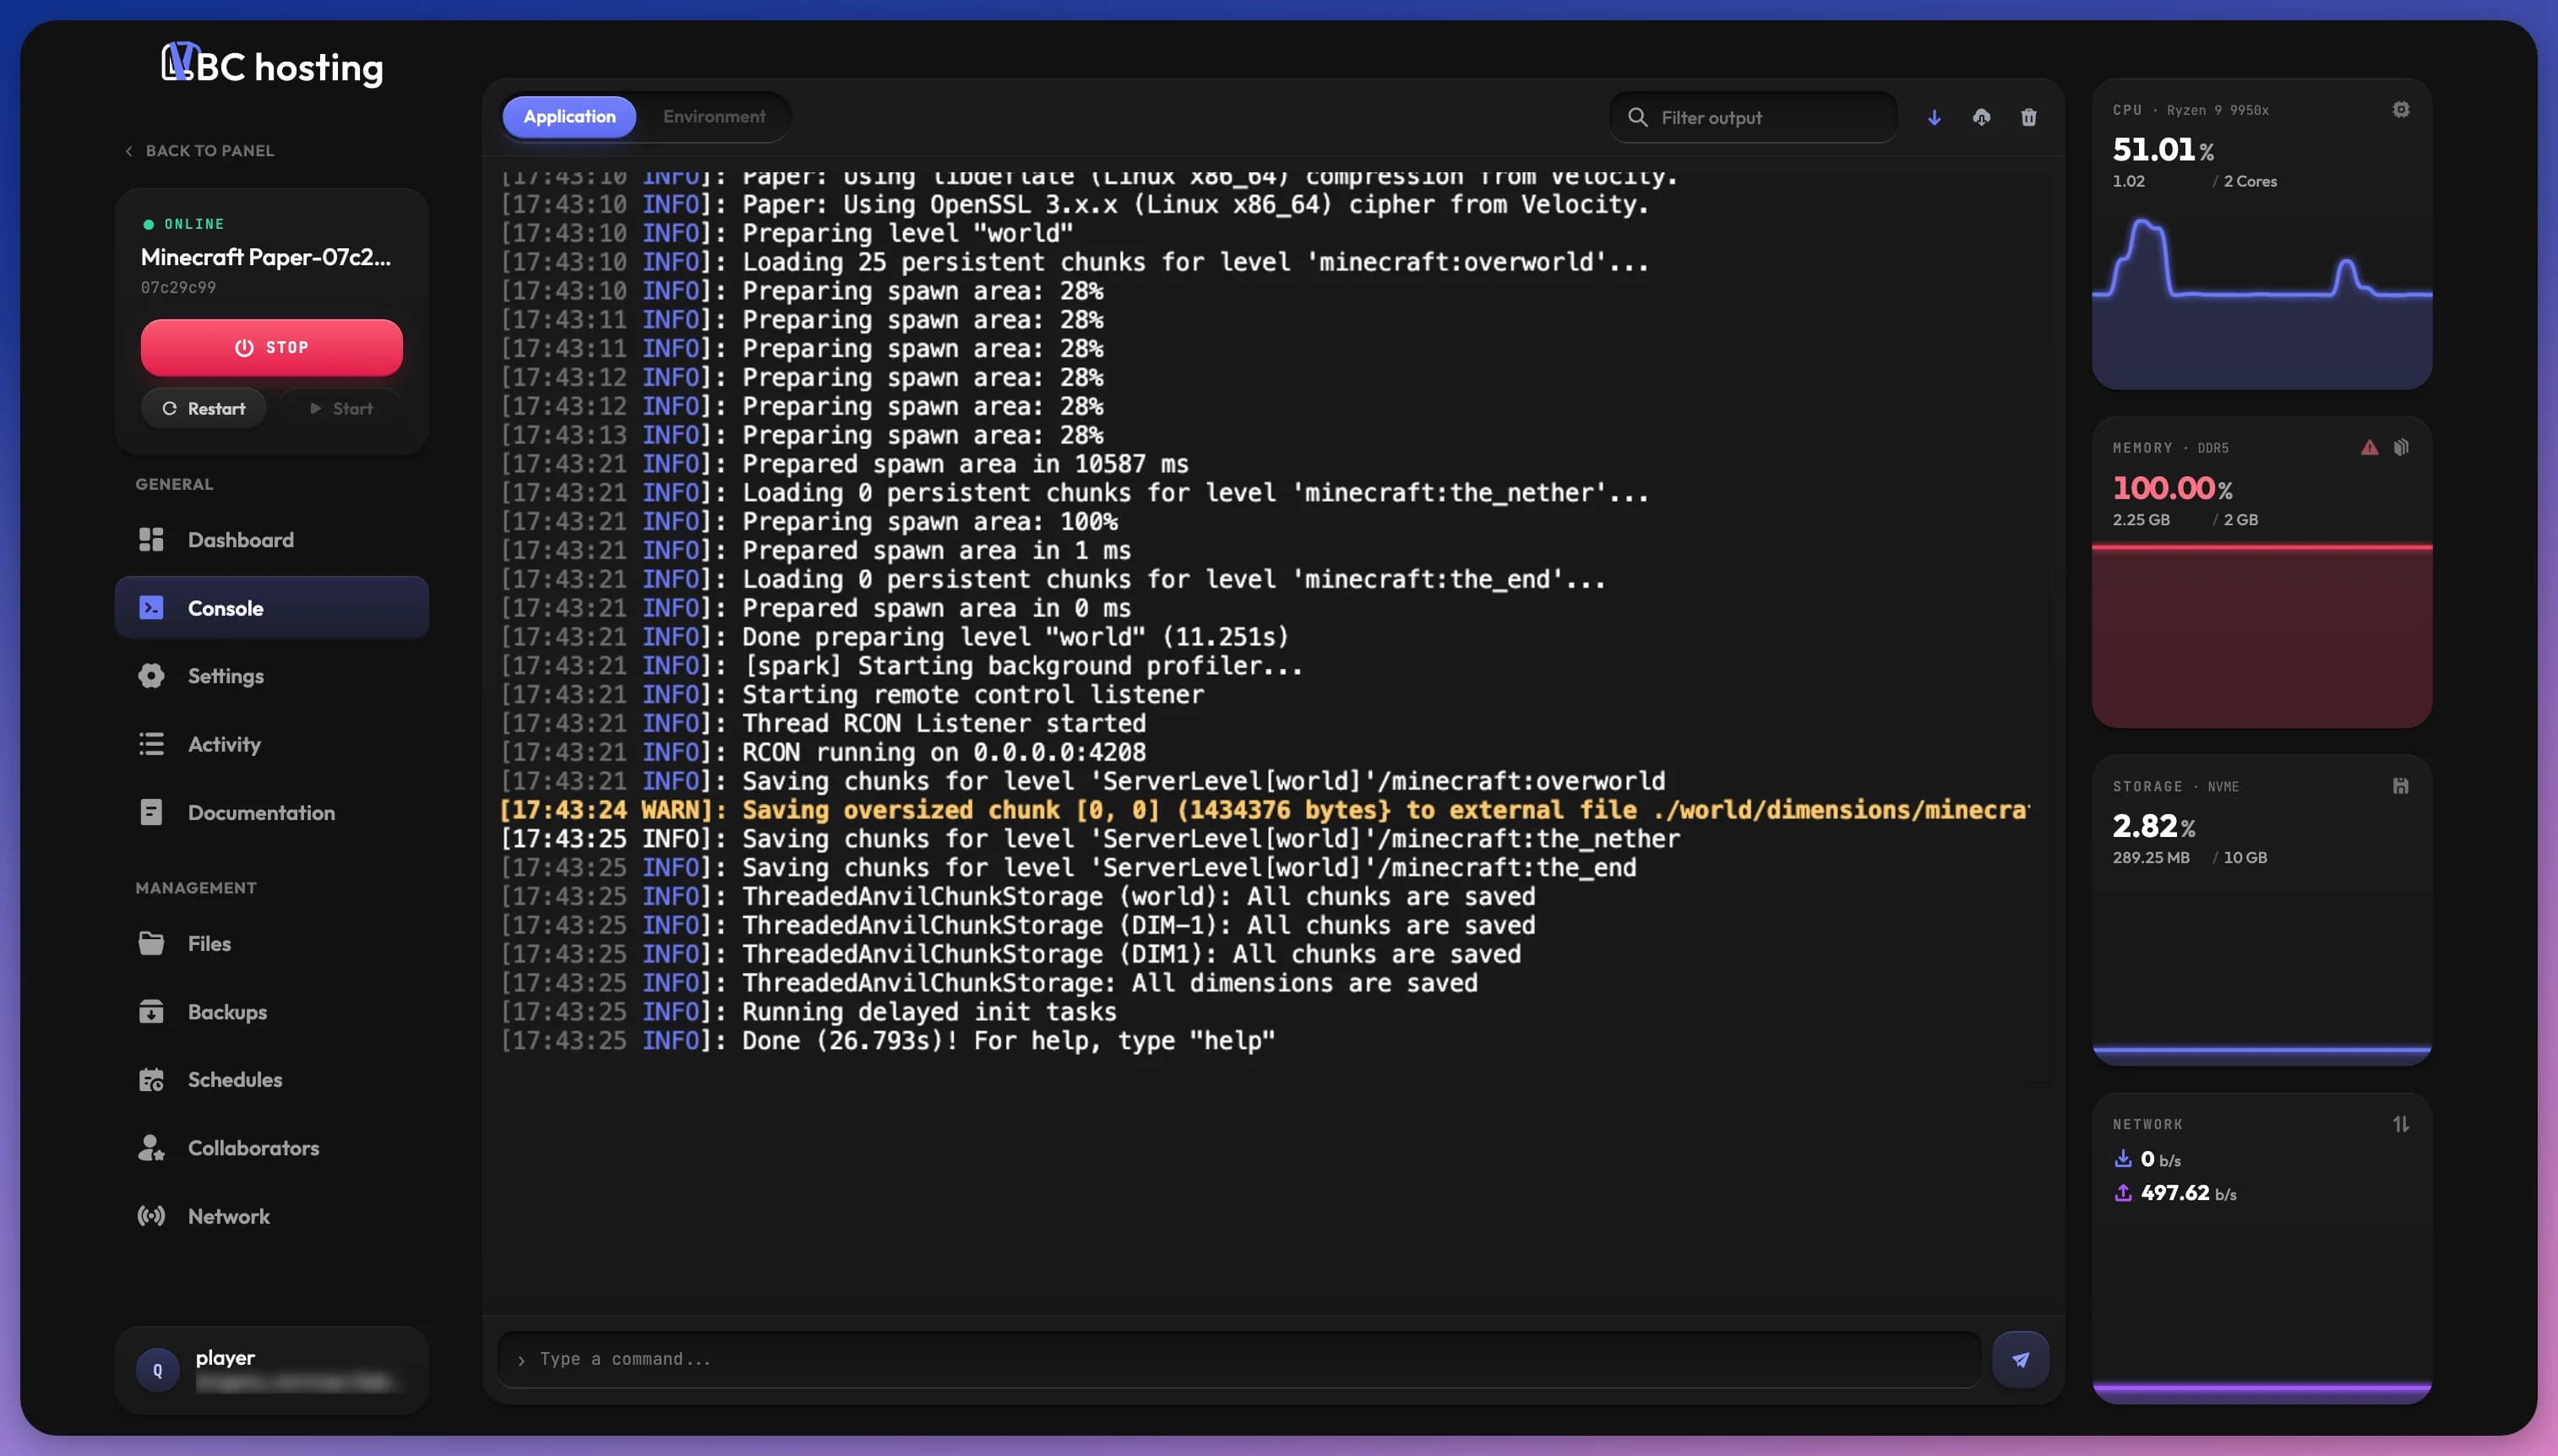Viewport: 2558px width, 1456px height.
Task: Click the 'RCON running on 0.0.0.0:4208' log line
Action: (822, 752)
